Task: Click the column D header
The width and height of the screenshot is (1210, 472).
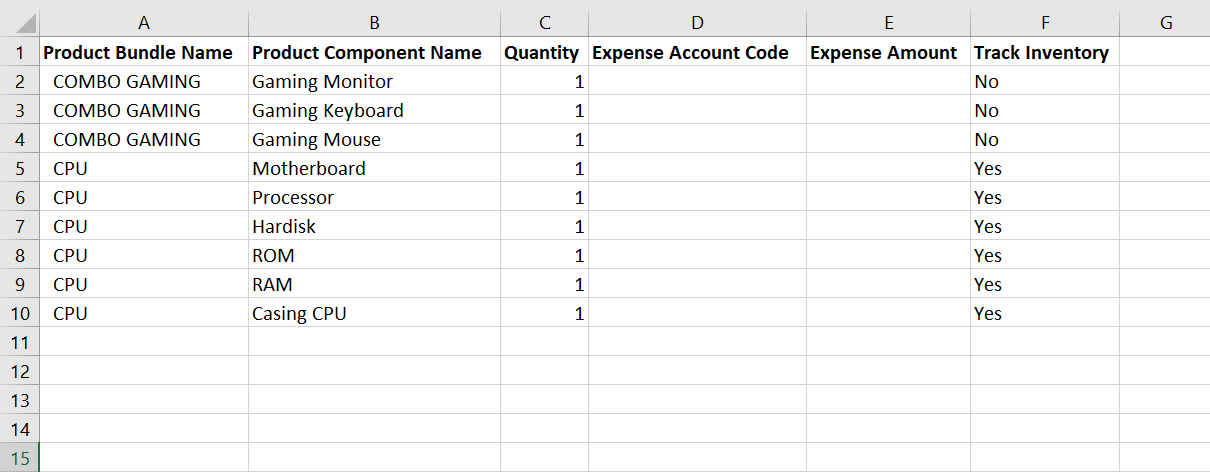Action: point(697,23)
